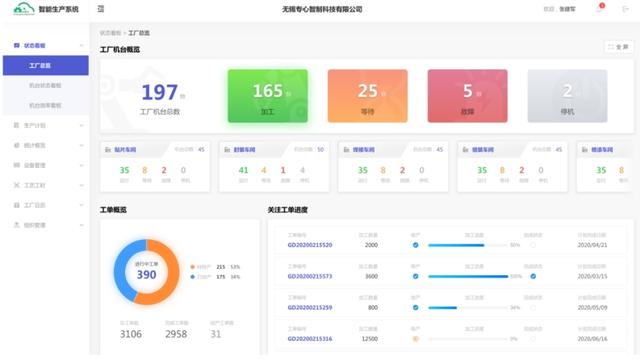Toggle 投产 check for order GD20200215520
Screen dimensions: 640x360
coord(416,245)
